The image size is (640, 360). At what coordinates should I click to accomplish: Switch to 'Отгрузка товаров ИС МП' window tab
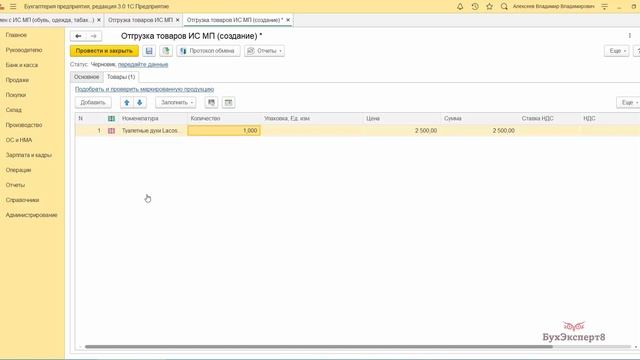[x=140, y=20]
